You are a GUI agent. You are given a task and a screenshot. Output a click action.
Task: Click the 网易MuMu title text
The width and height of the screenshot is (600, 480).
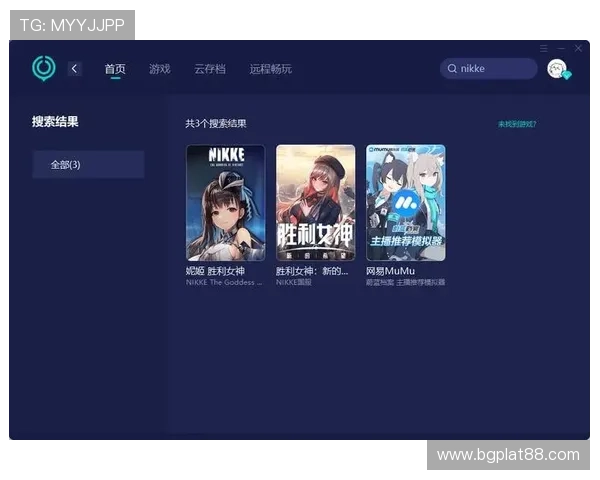click(x=390, y=271)
